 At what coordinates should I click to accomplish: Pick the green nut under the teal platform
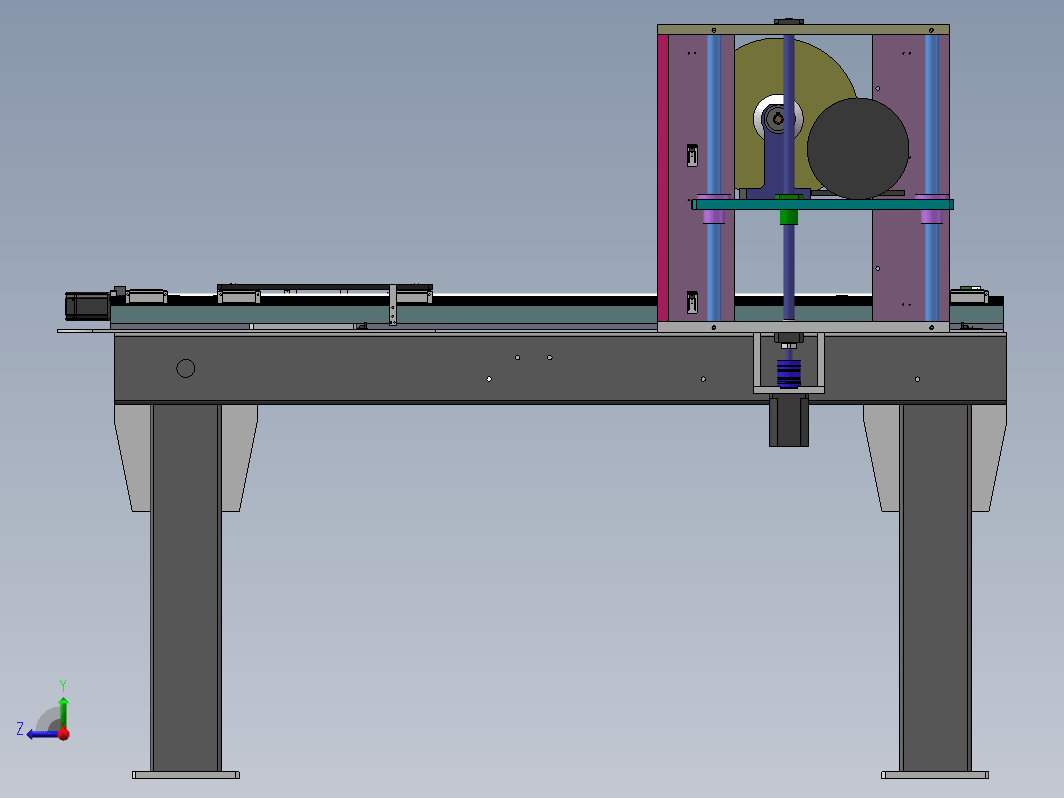click(788, 217)
